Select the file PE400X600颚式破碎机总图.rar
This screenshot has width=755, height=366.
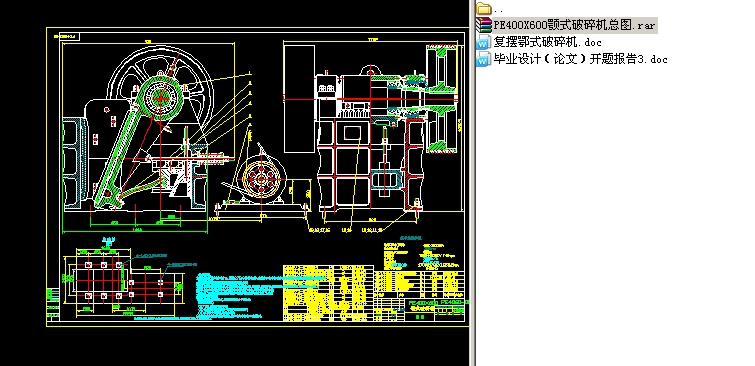(x=574, y=25)
